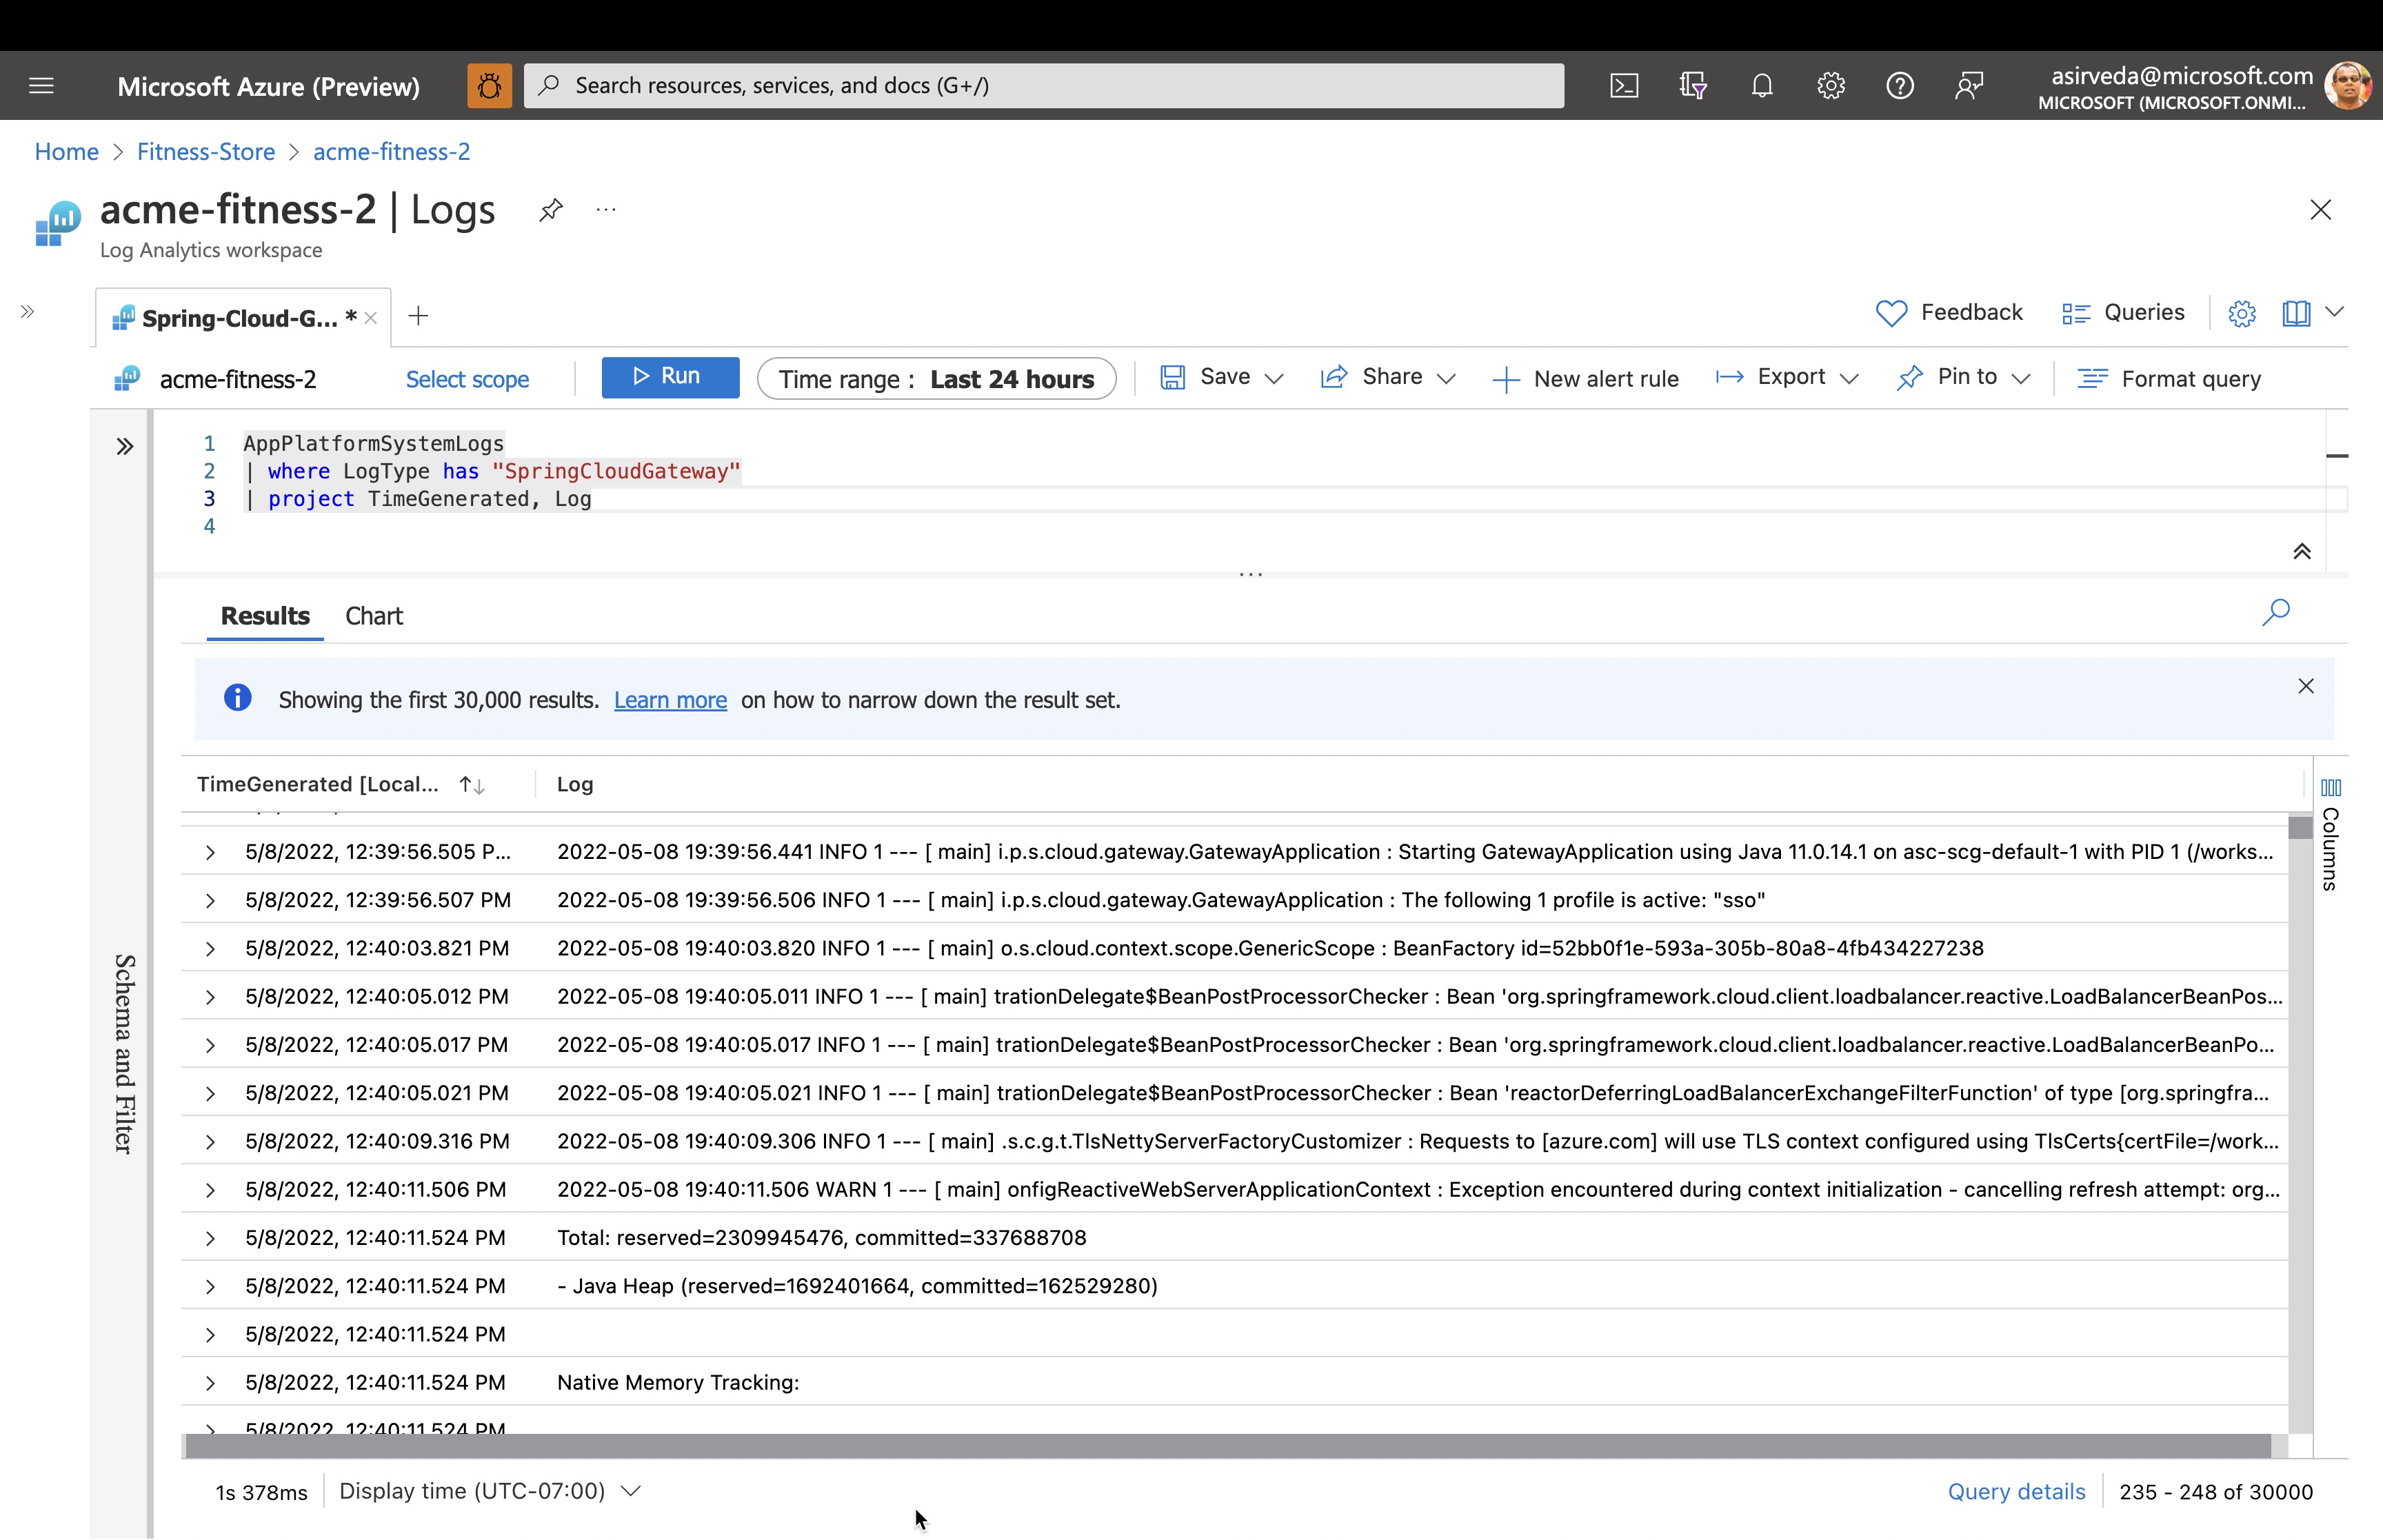
Task: Open the Learn more link
Action: coord(670,701)
